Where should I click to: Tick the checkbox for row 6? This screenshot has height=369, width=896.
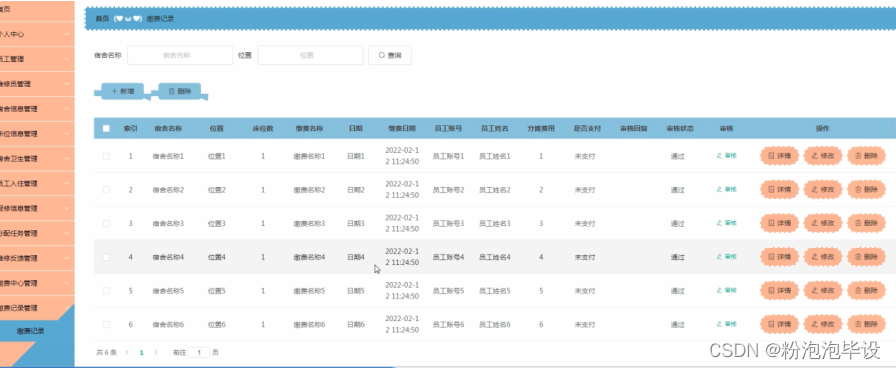click(106, 324)
